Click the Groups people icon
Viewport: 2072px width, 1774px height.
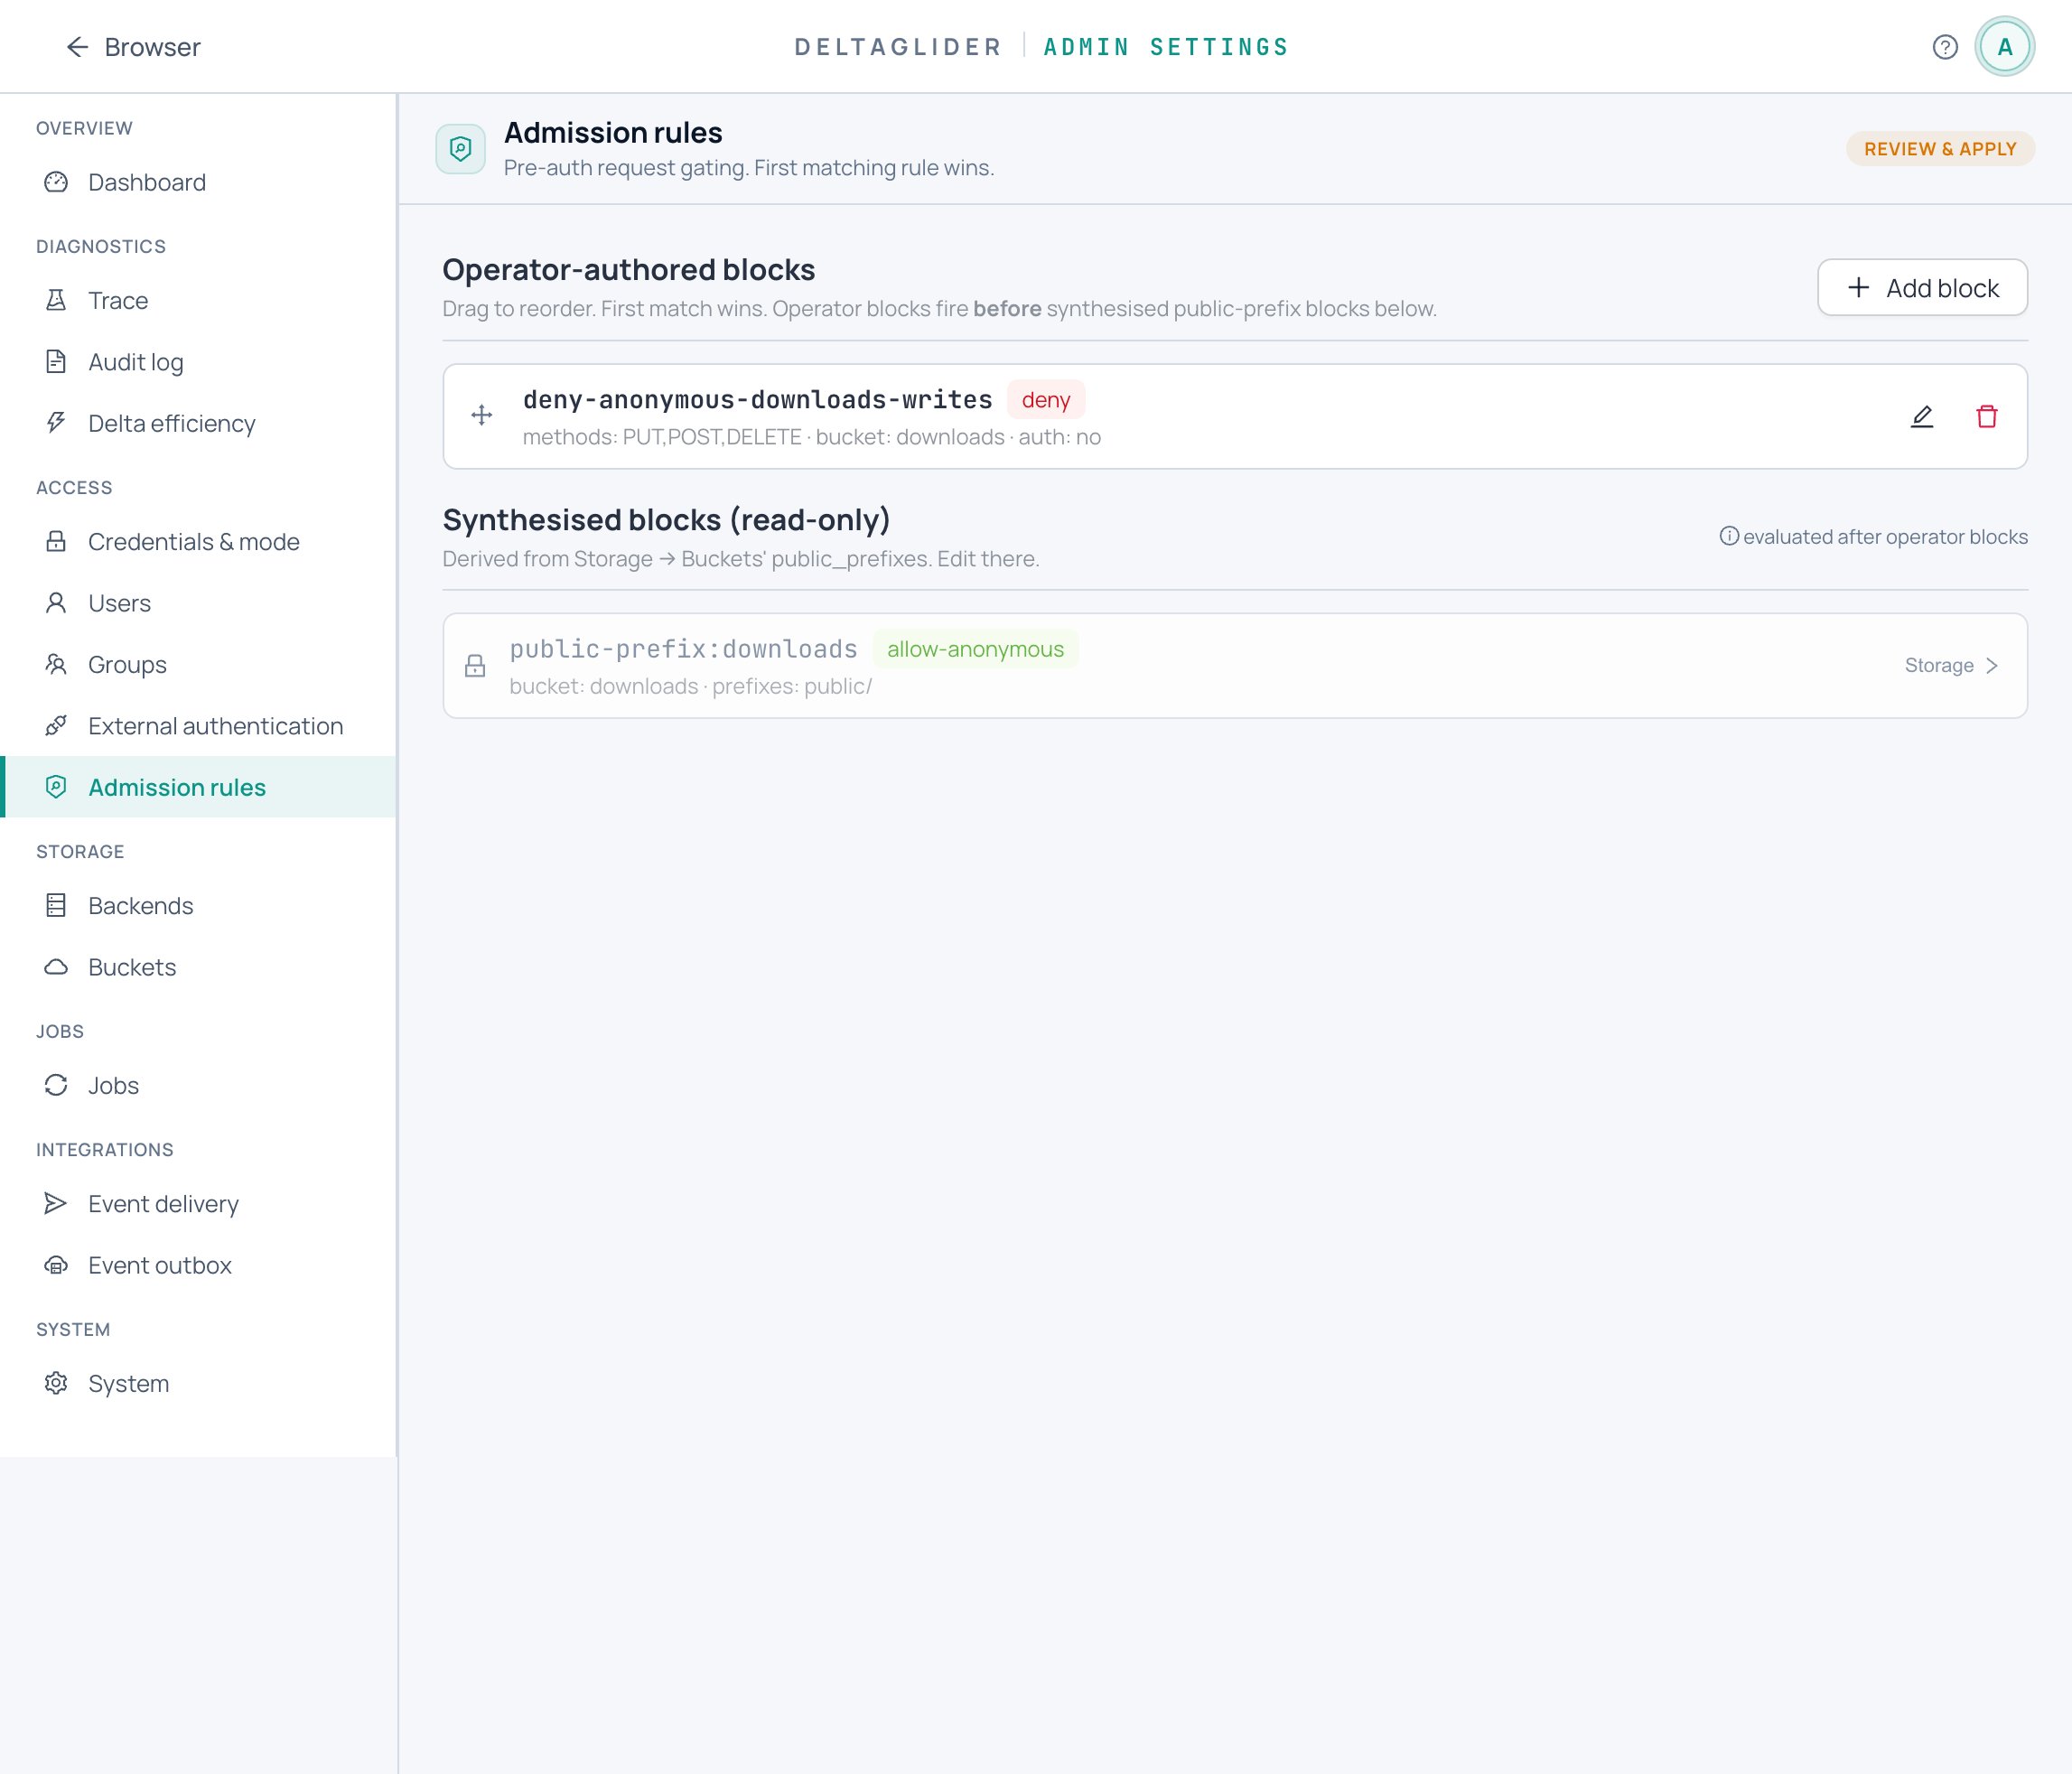click(x=56, y=664)
